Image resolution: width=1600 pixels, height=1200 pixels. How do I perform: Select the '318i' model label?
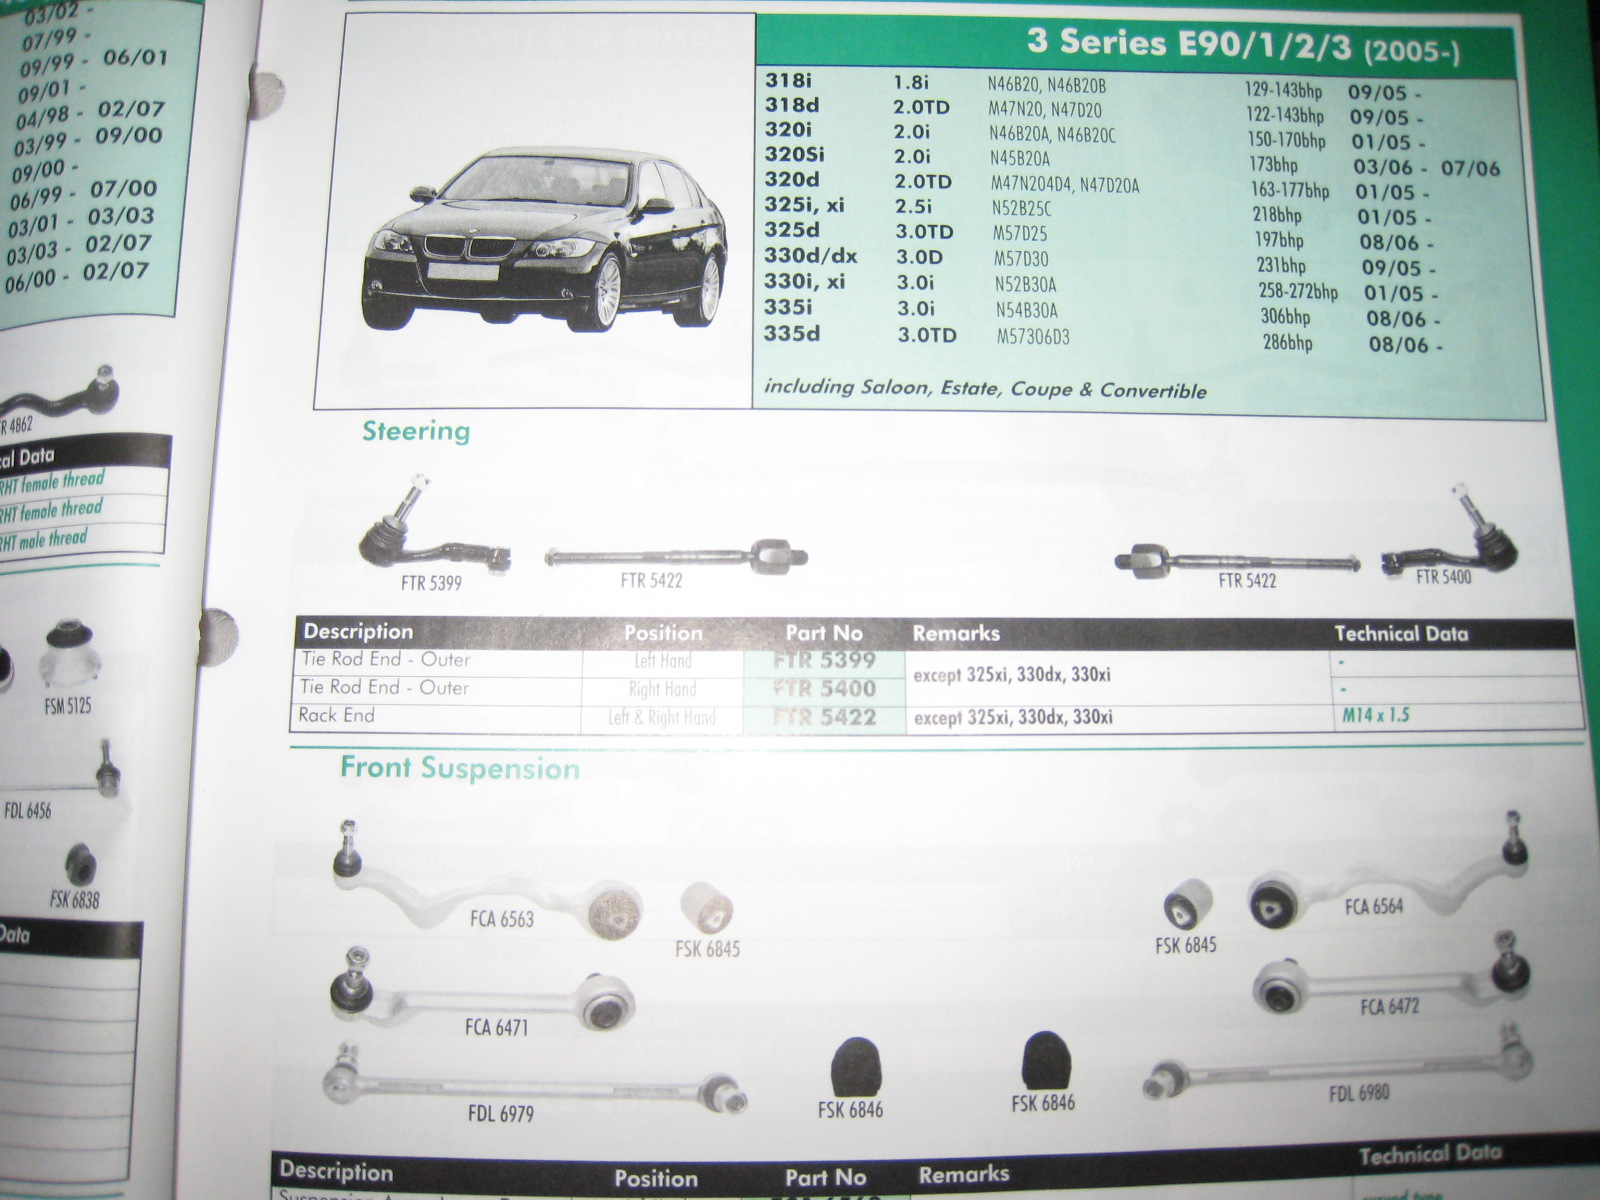788,80
